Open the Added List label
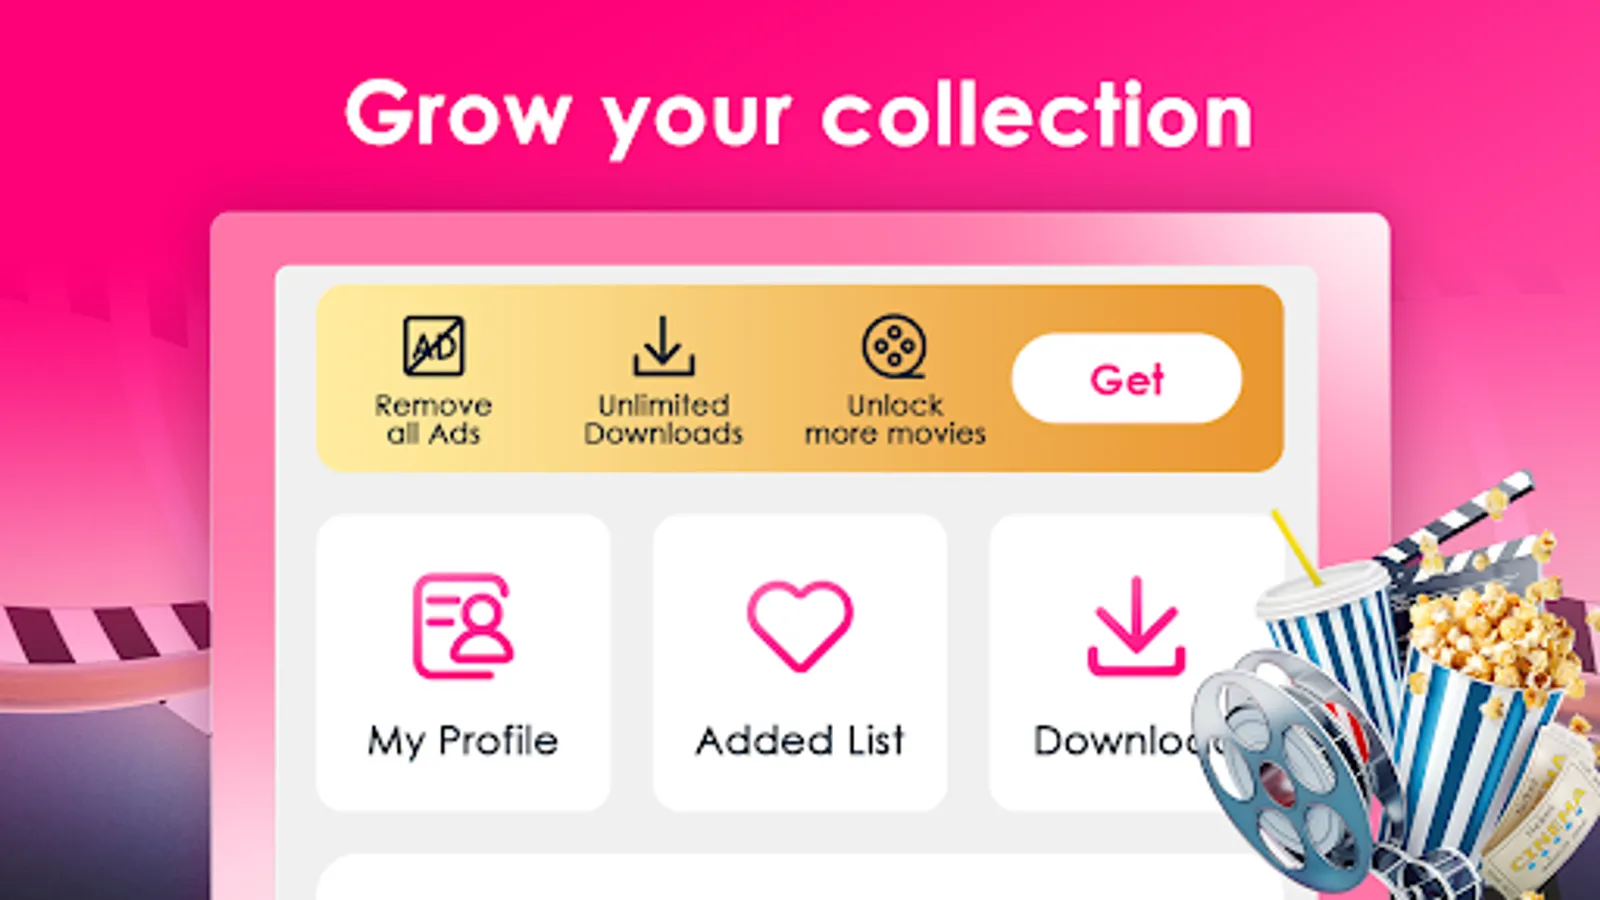 tap(800, 741)
